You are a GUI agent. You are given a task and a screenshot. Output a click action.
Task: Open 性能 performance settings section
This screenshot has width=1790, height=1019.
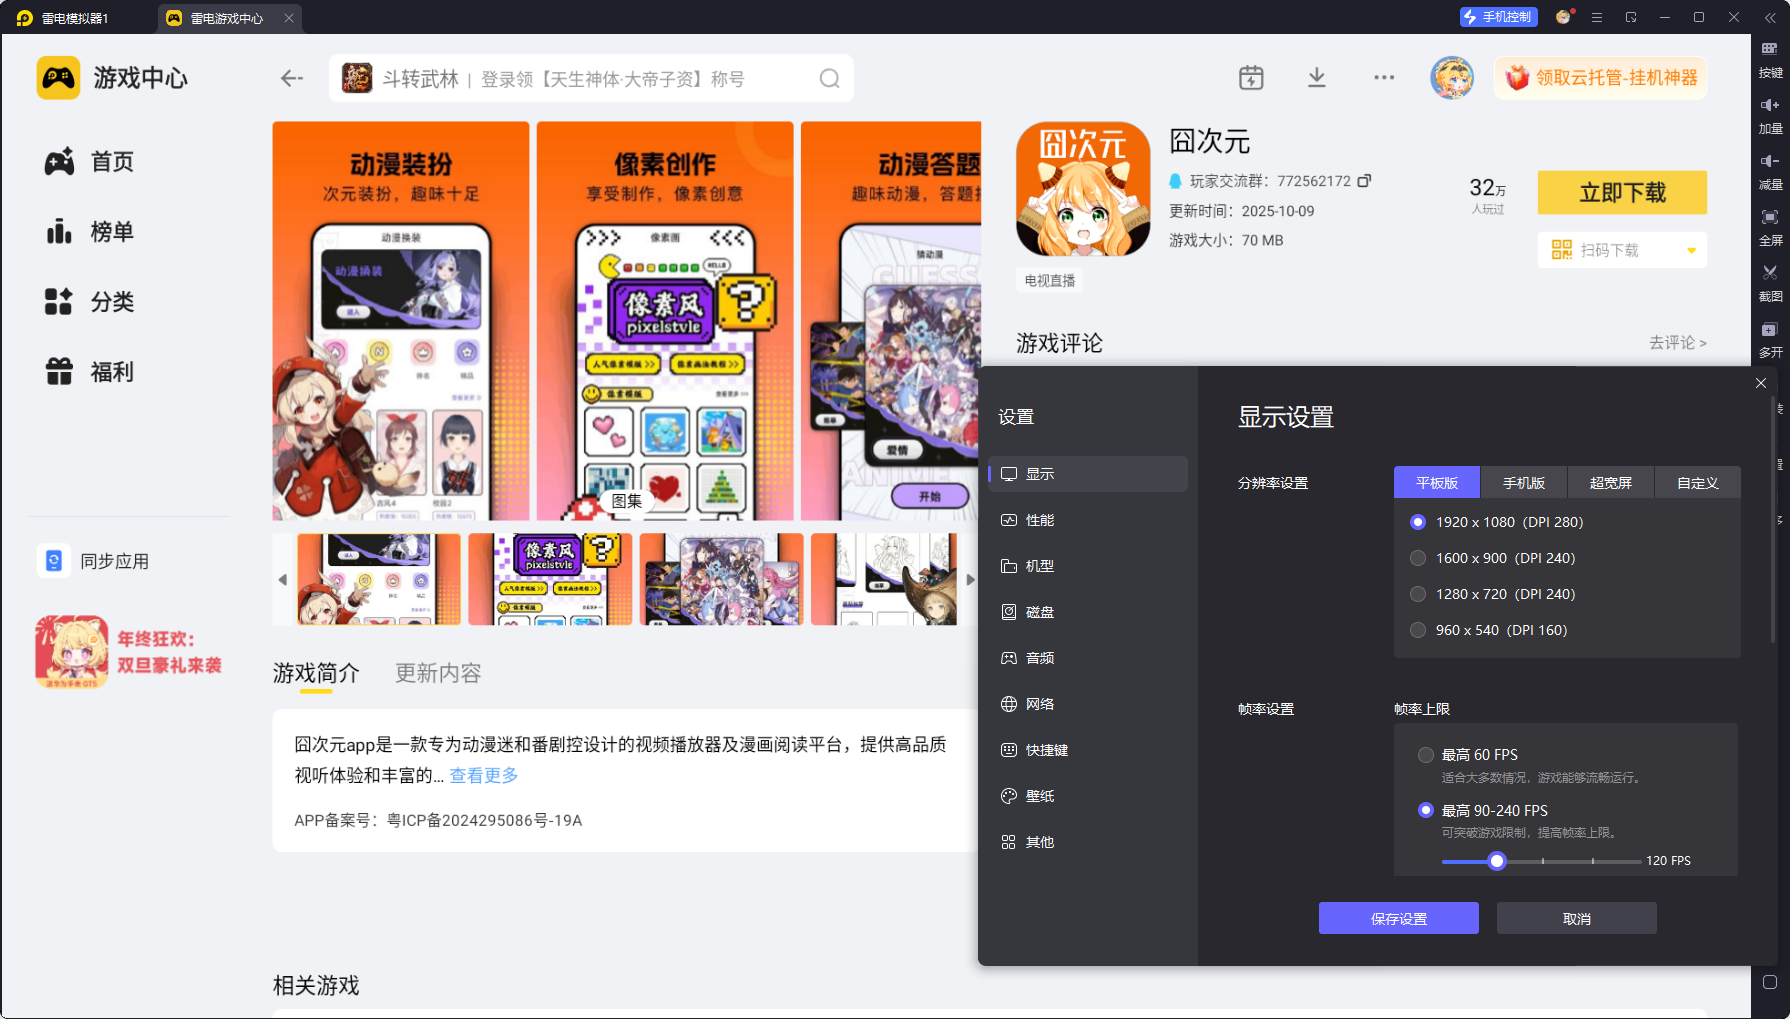click(1088, 520)
